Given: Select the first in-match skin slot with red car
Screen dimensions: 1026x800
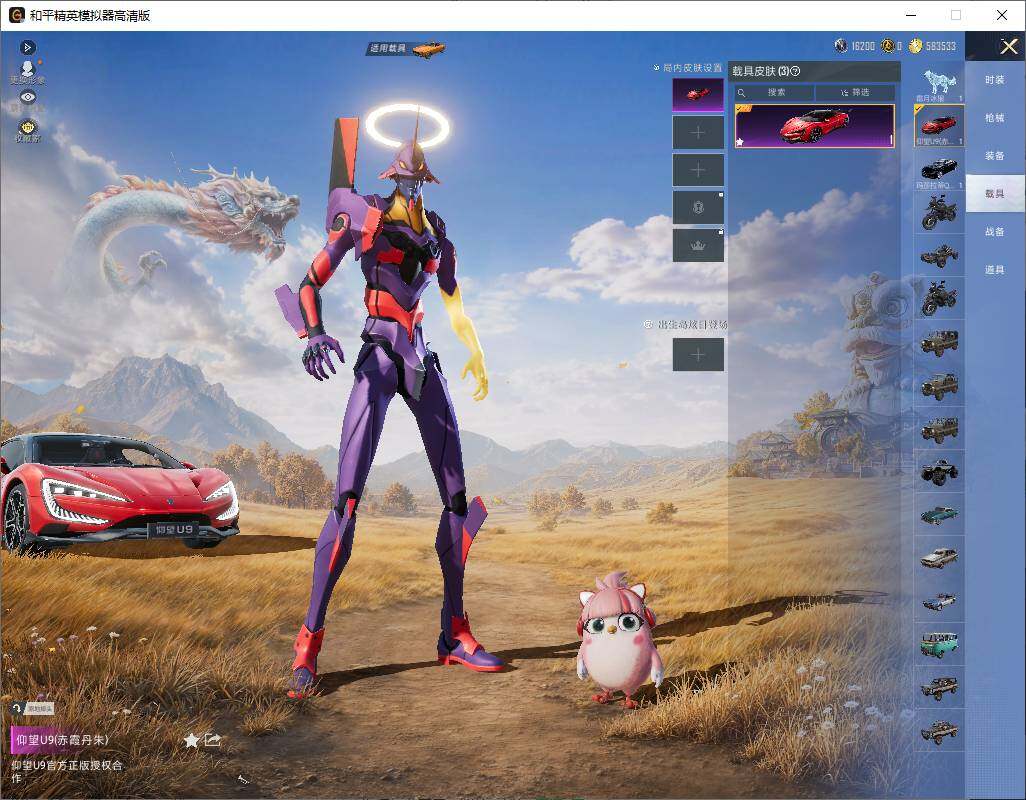Looking at the screenshot, I should [698, 95].
